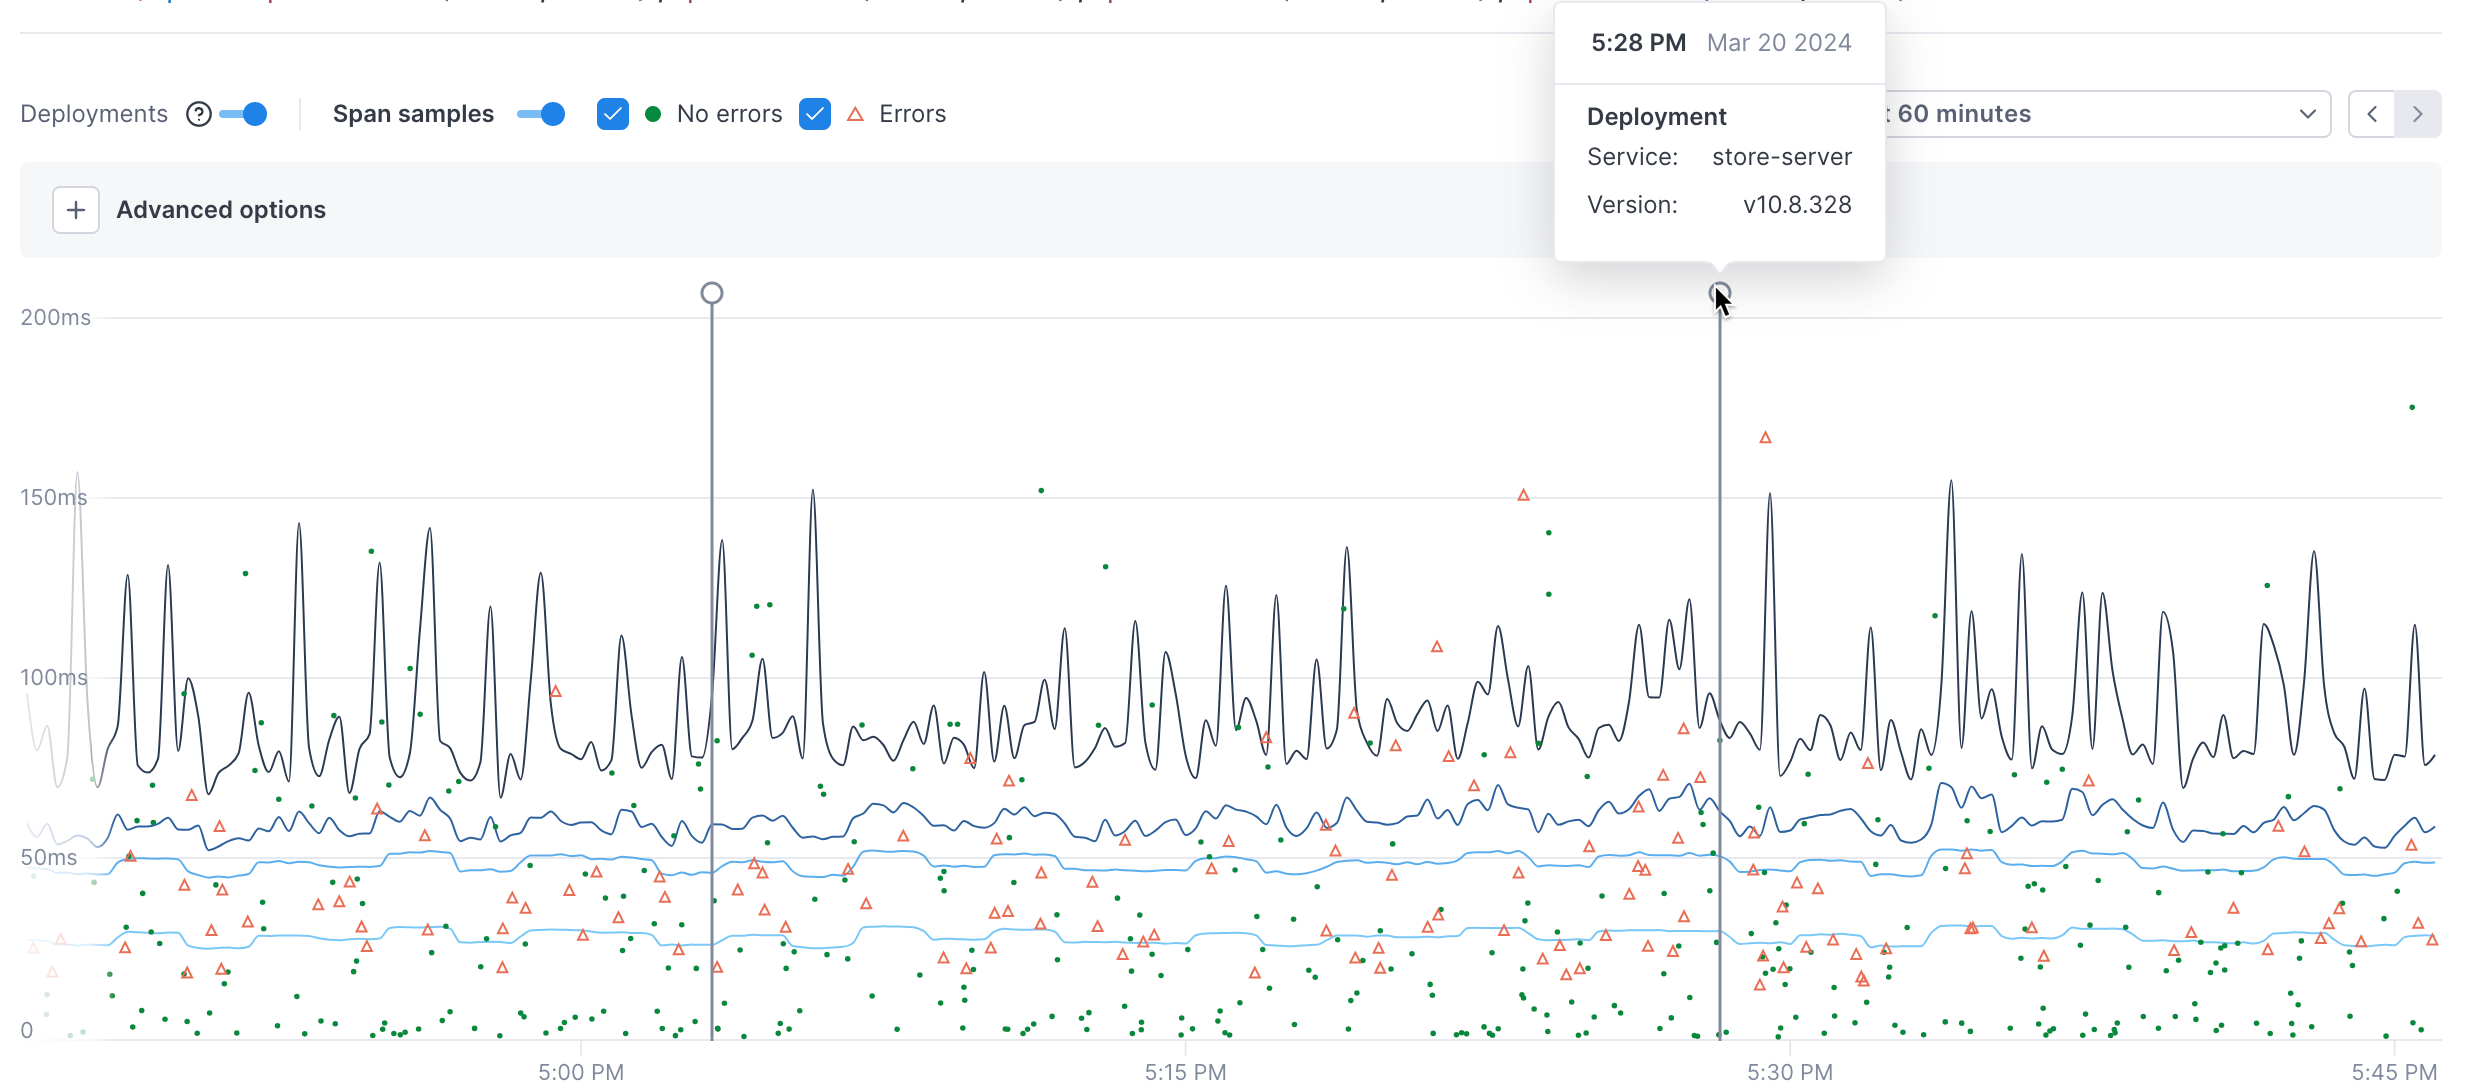The image size is (2468, 1088).
Task: Click the first deployment marker circle
Action: (x=712, y=293)
